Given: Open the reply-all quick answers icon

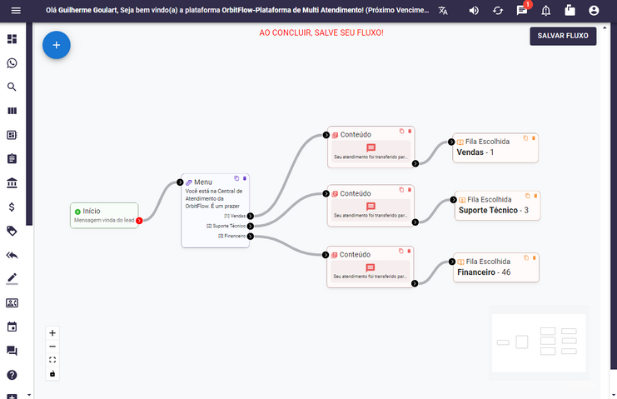Looking at the screenshot, I should 12,255.
